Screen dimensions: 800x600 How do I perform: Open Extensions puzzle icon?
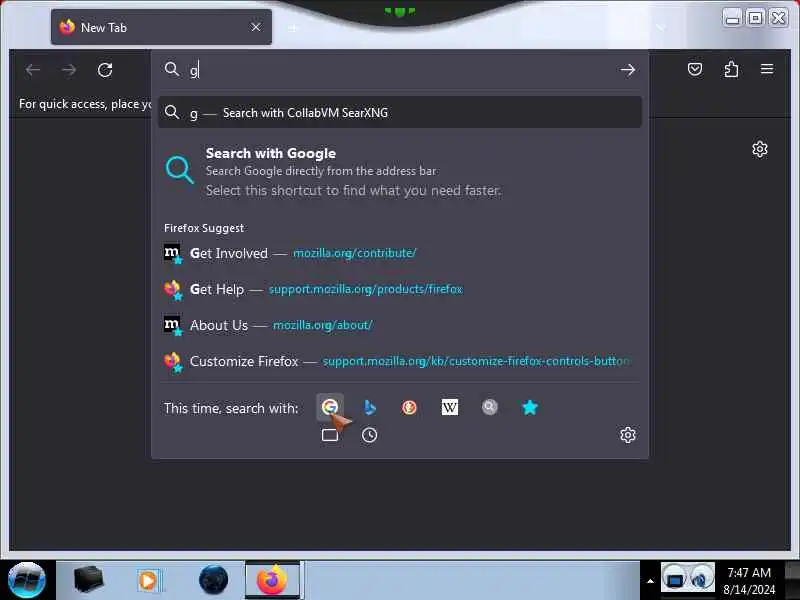731,69
